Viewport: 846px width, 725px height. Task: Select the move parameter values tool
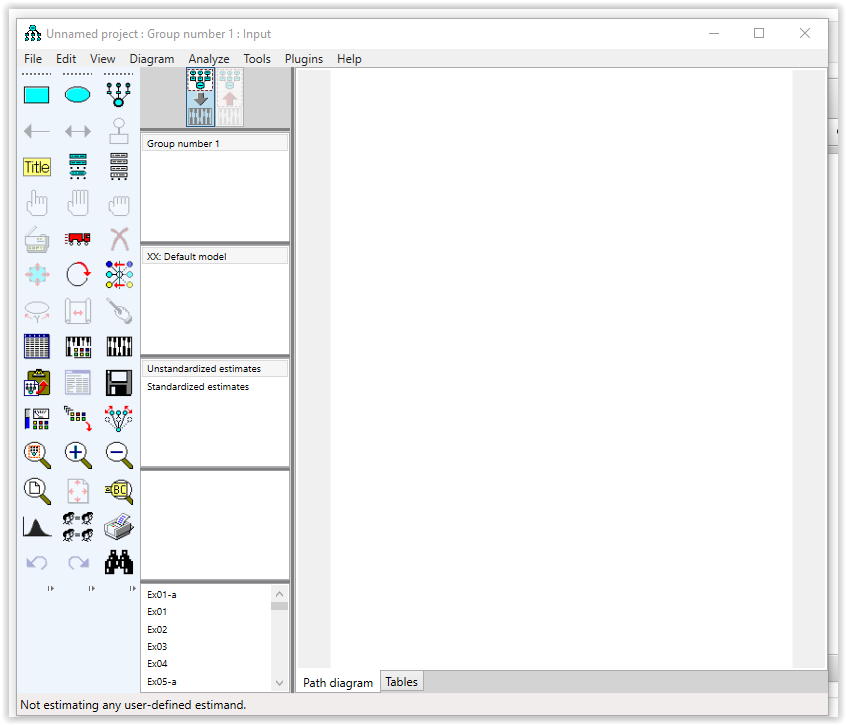tap(37, 311)
